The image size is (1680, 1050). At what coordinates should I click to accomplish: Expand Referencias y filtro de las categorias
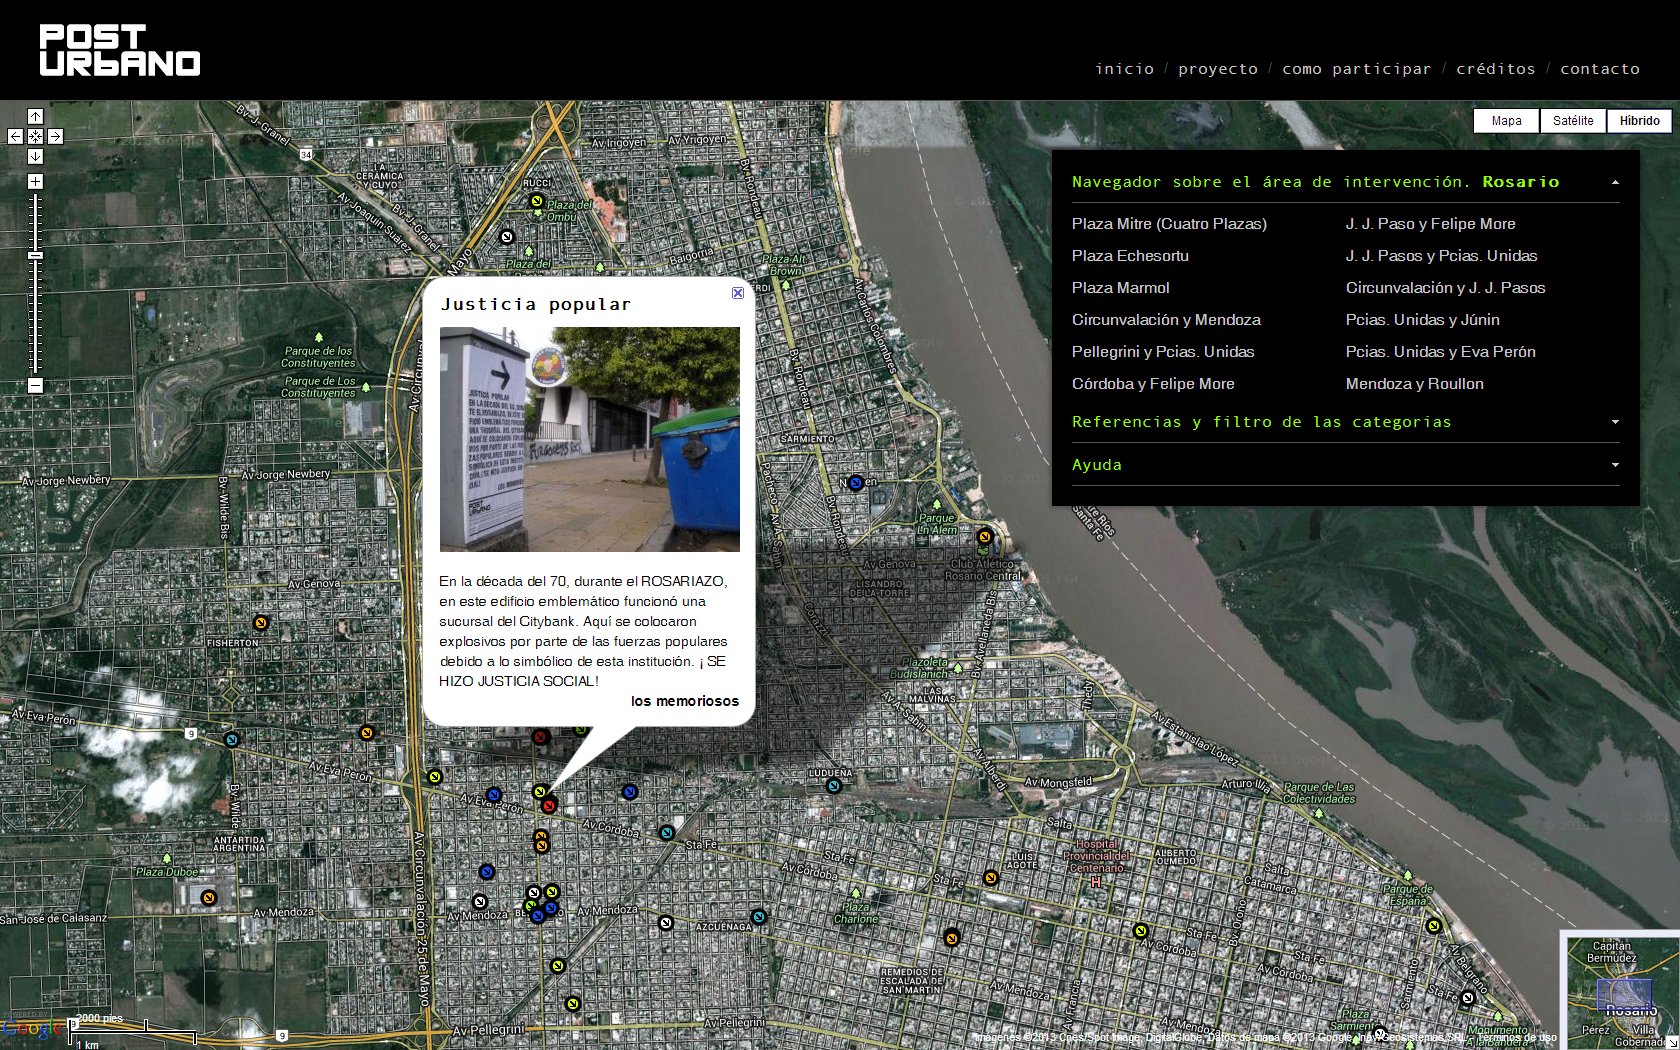[x=1615, y=422]
